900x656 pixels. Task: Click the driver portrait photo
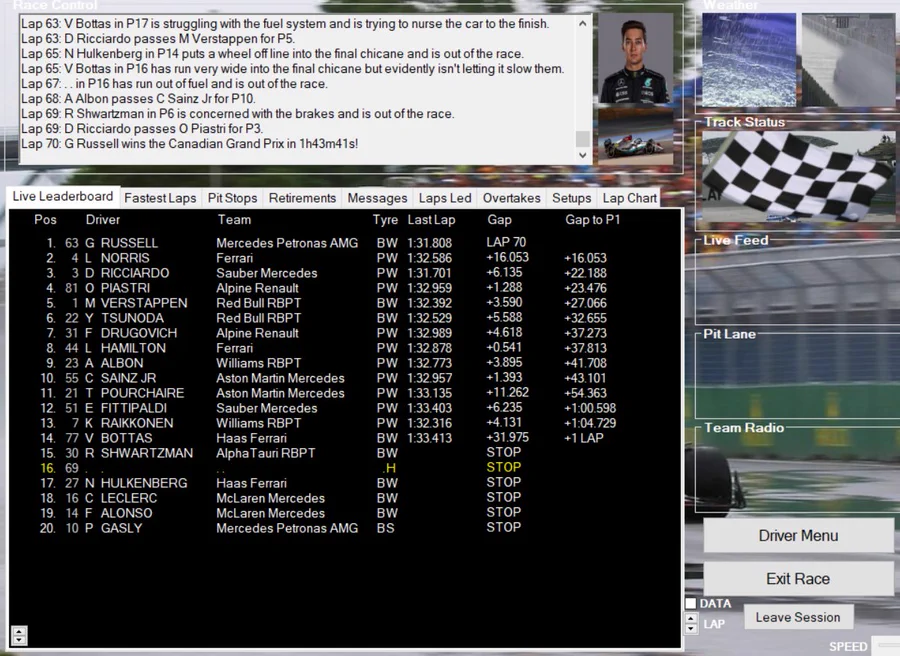coord(635,59)
